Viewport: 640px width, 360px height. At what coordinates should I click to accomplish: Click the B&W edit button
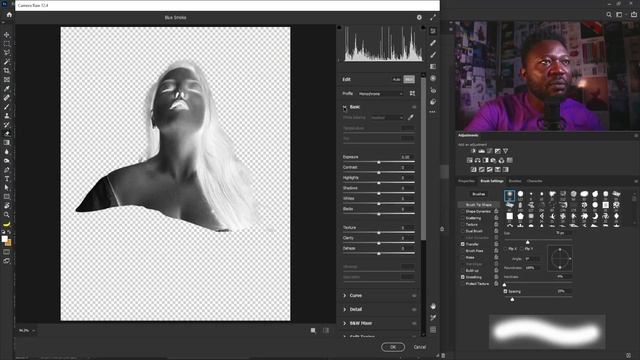tap(409, 80)
